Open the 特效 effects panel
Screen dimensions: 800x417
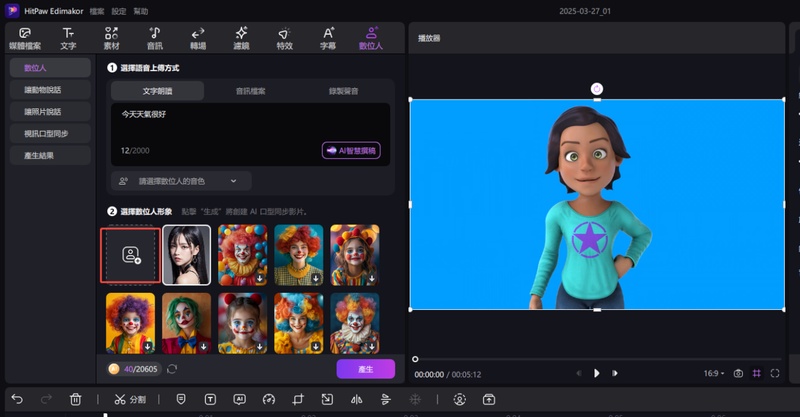point(285,39)
